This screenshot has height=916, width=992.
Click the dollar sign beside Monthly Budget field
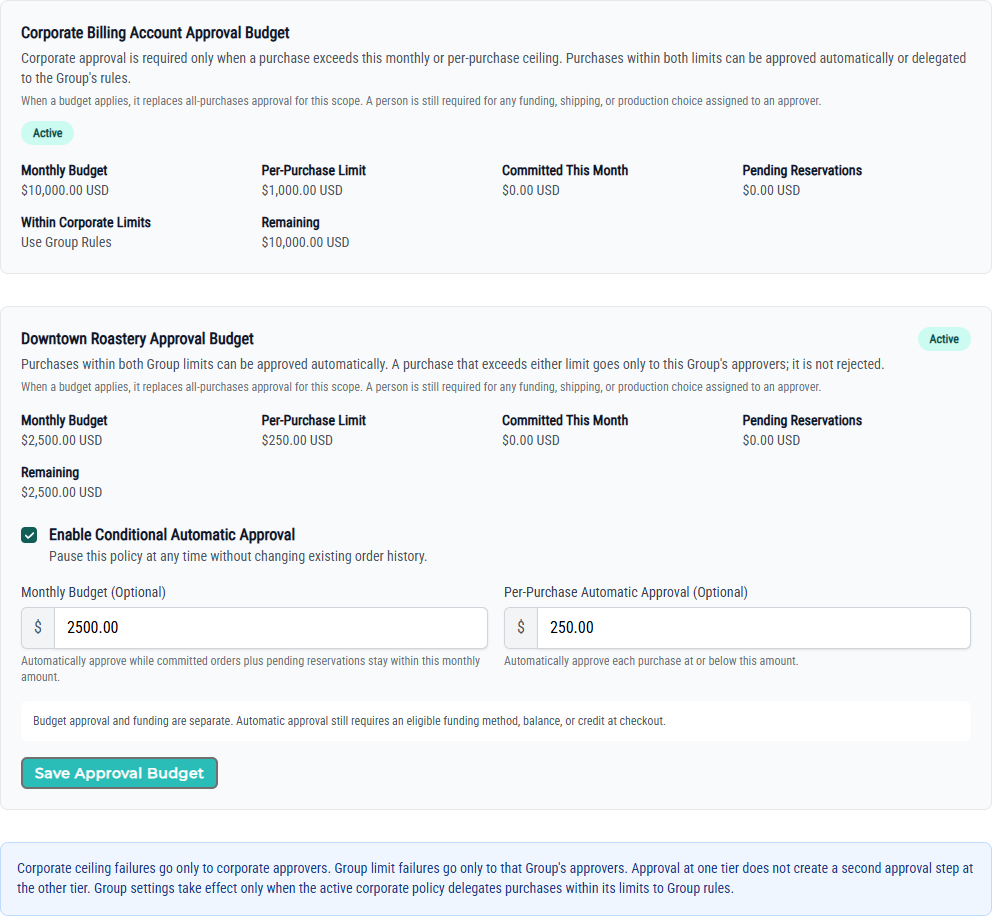(38, 628)
